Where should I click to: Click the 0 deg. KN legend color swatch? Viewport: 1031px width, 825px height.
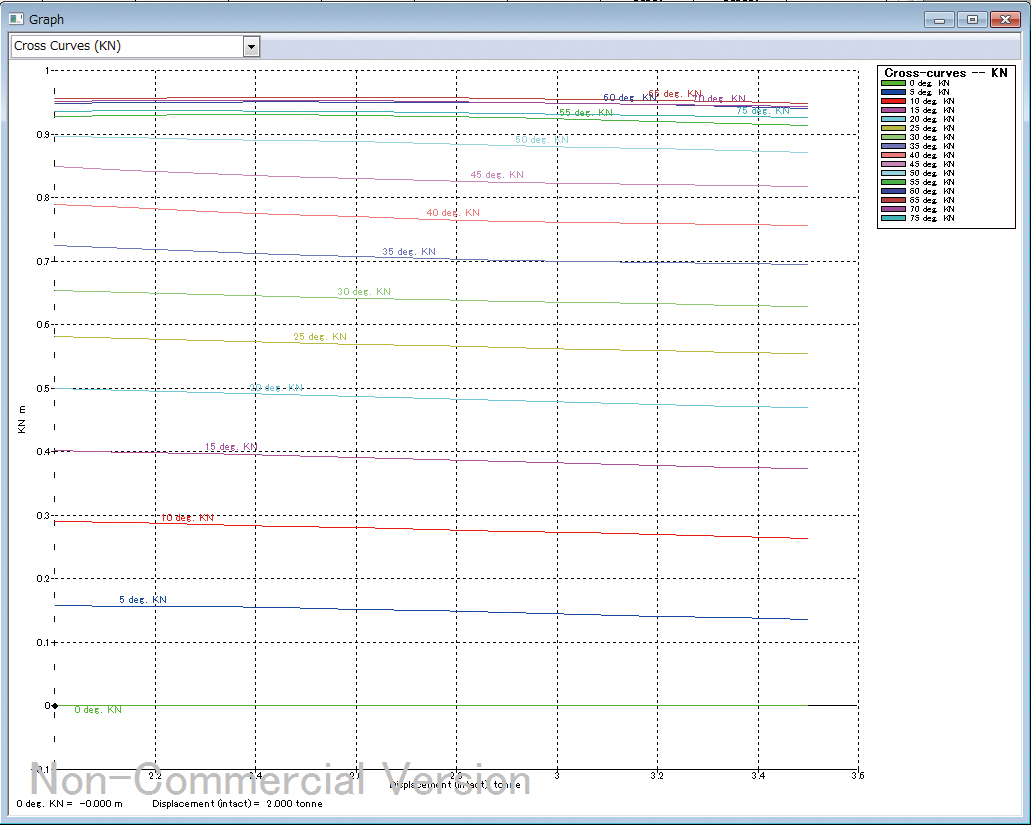tap(893, 83)
